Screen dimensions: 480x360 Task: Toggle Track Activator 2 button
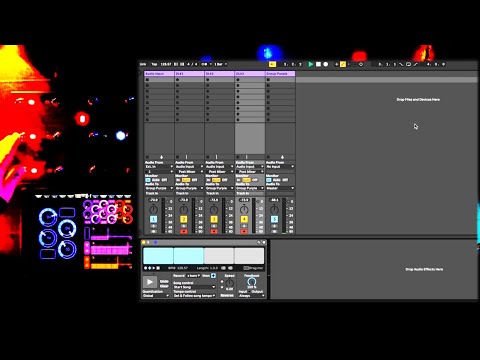tap(184, 219)
